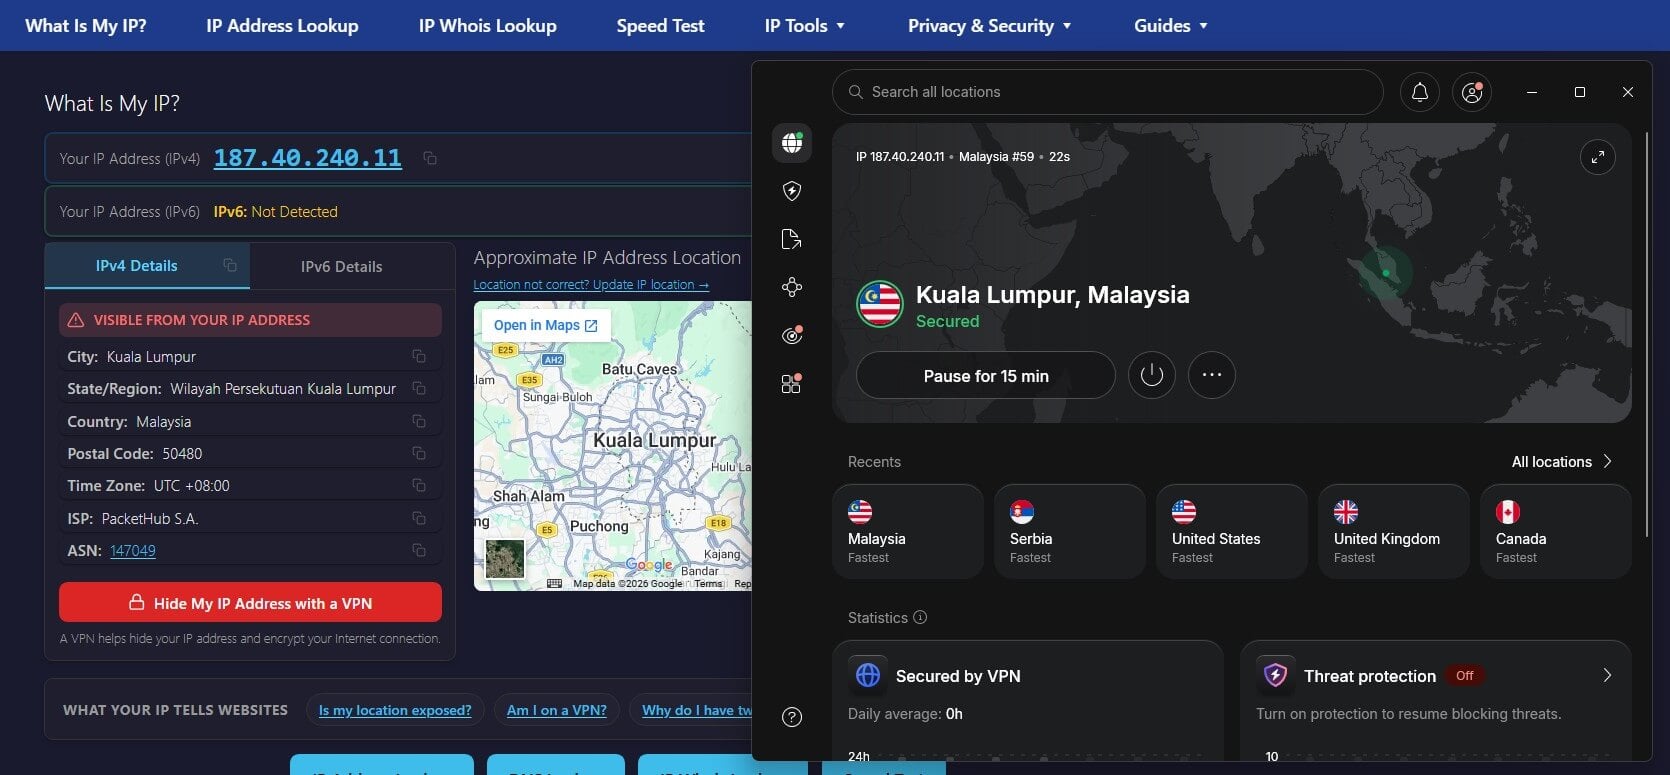Copy the IPv4 address 187.40.240.11
The height and width of the screenshot is (775, 1670).
430,158
